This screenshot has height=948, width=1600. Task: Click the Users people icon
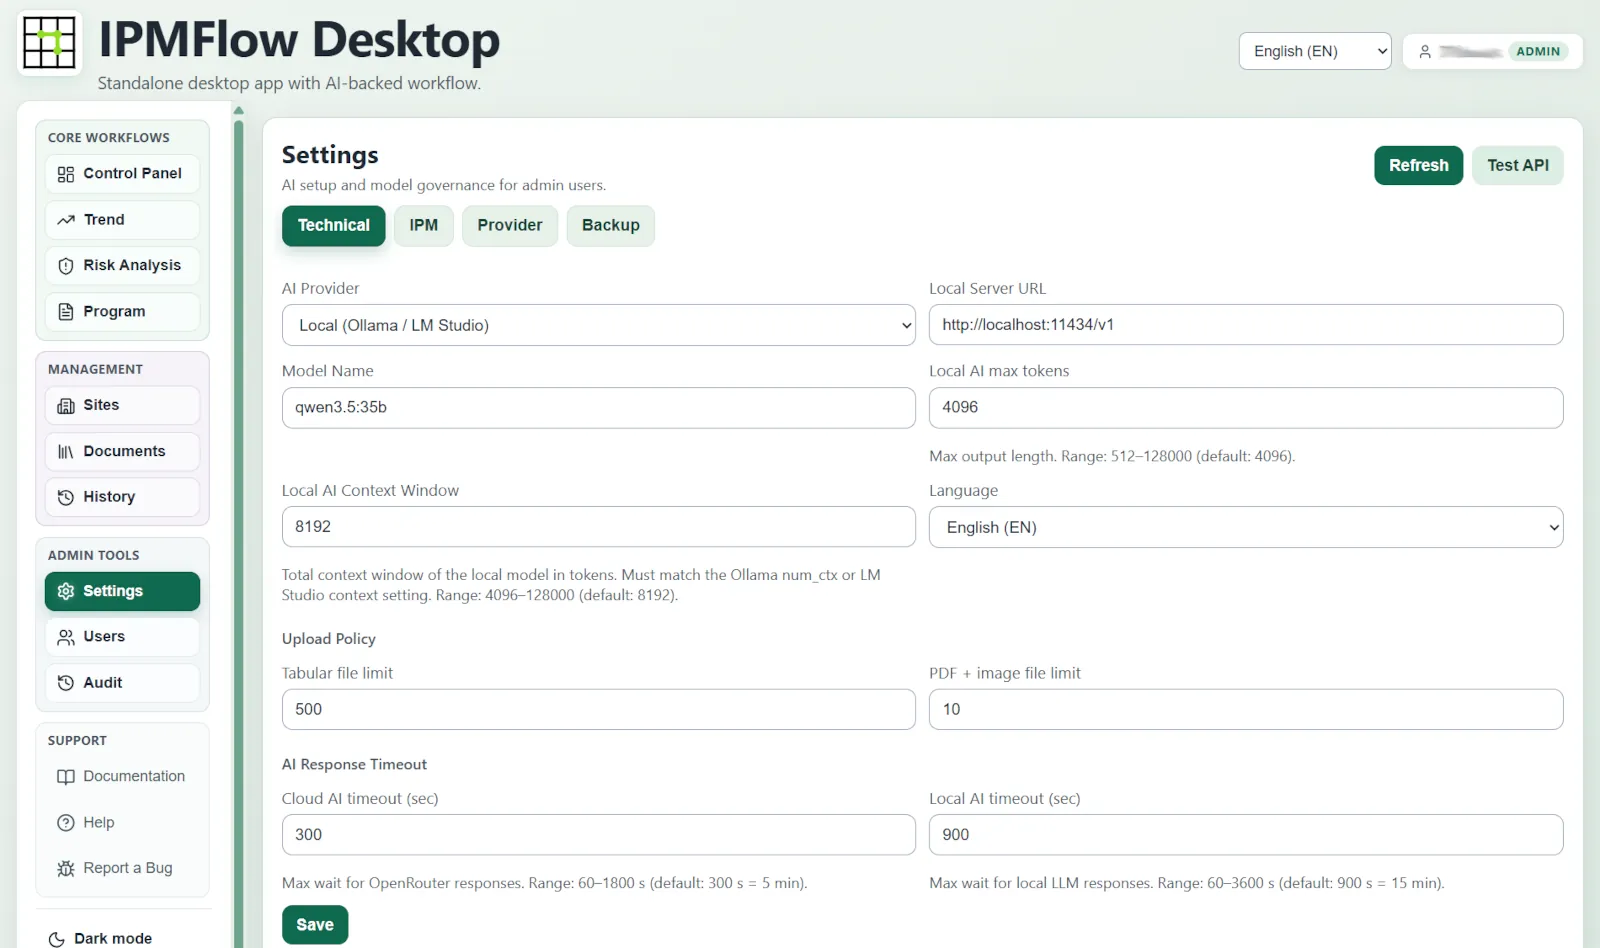(x=66, y=638)
